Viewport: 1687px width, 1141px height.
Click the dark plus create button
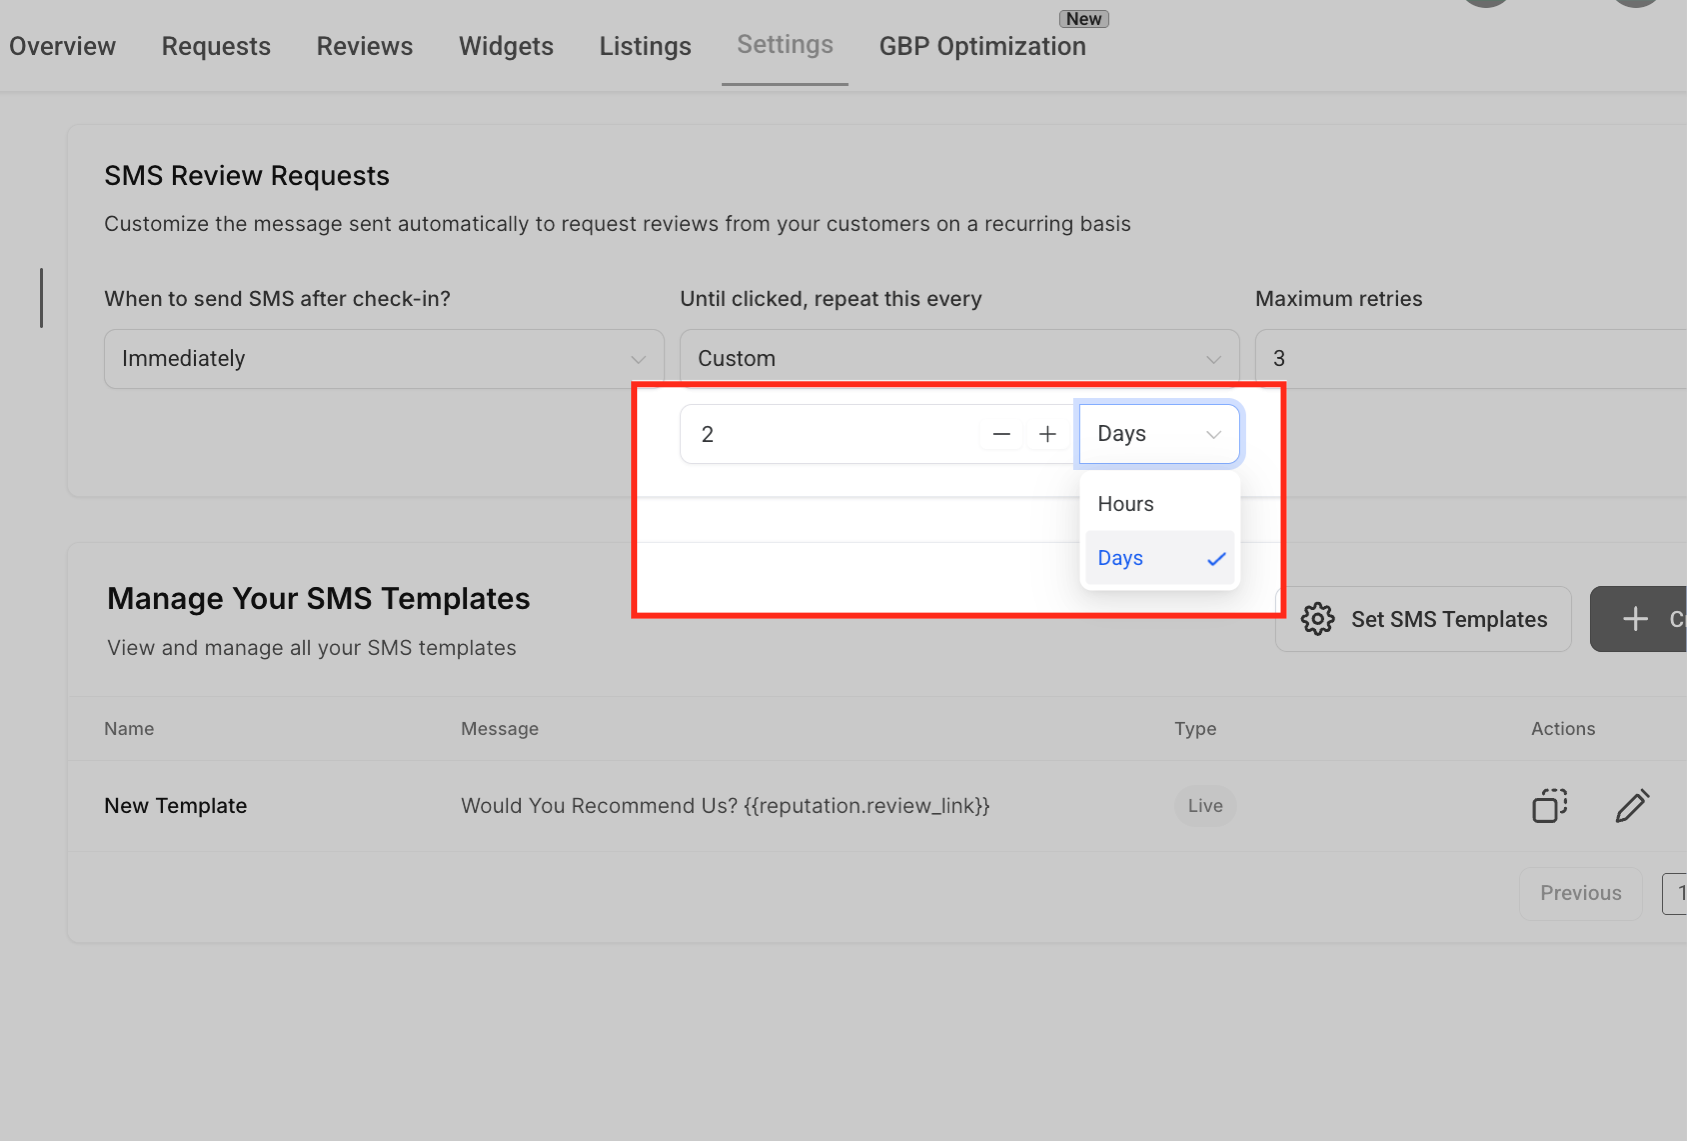(x=1638, y=619)
